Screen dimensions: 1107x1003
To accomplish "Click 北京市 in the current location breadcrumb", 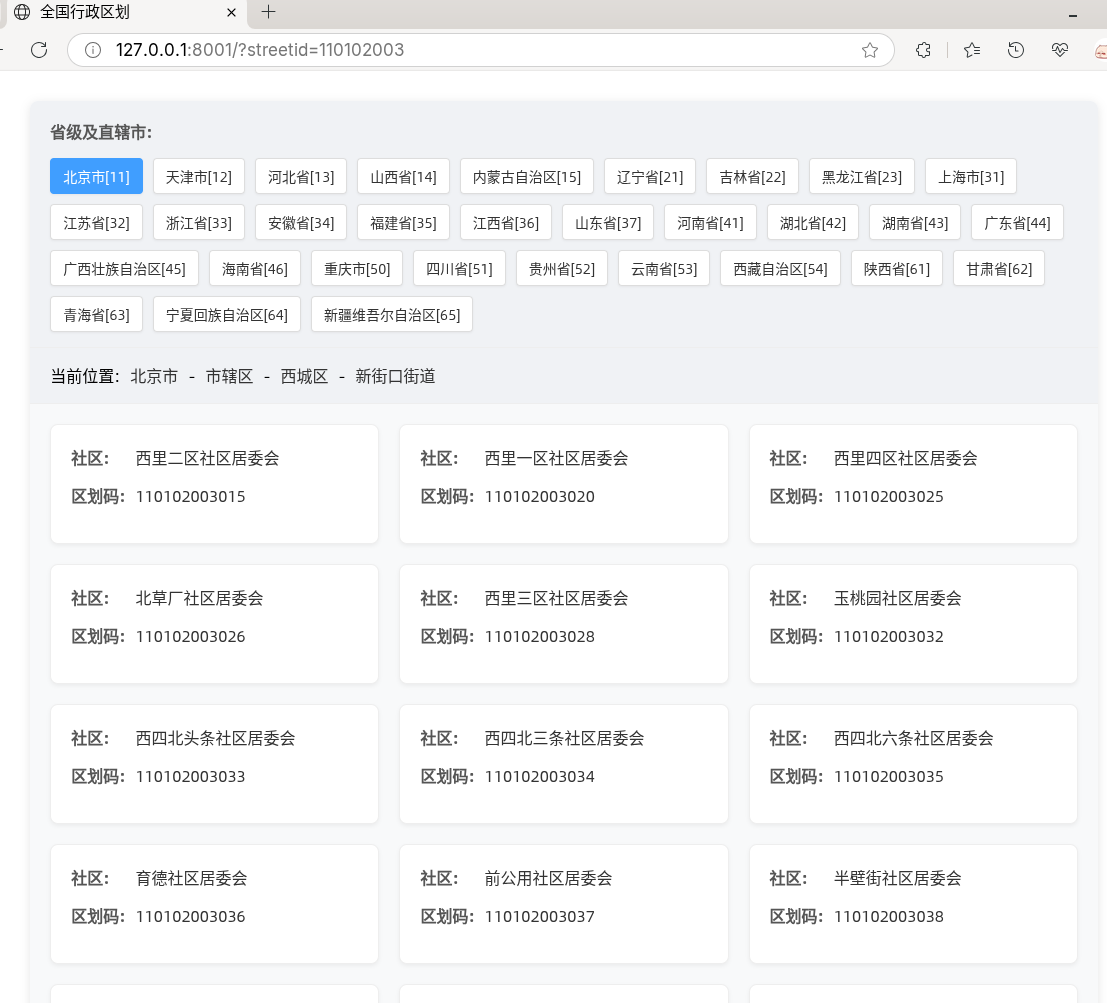I will [154, 377].
